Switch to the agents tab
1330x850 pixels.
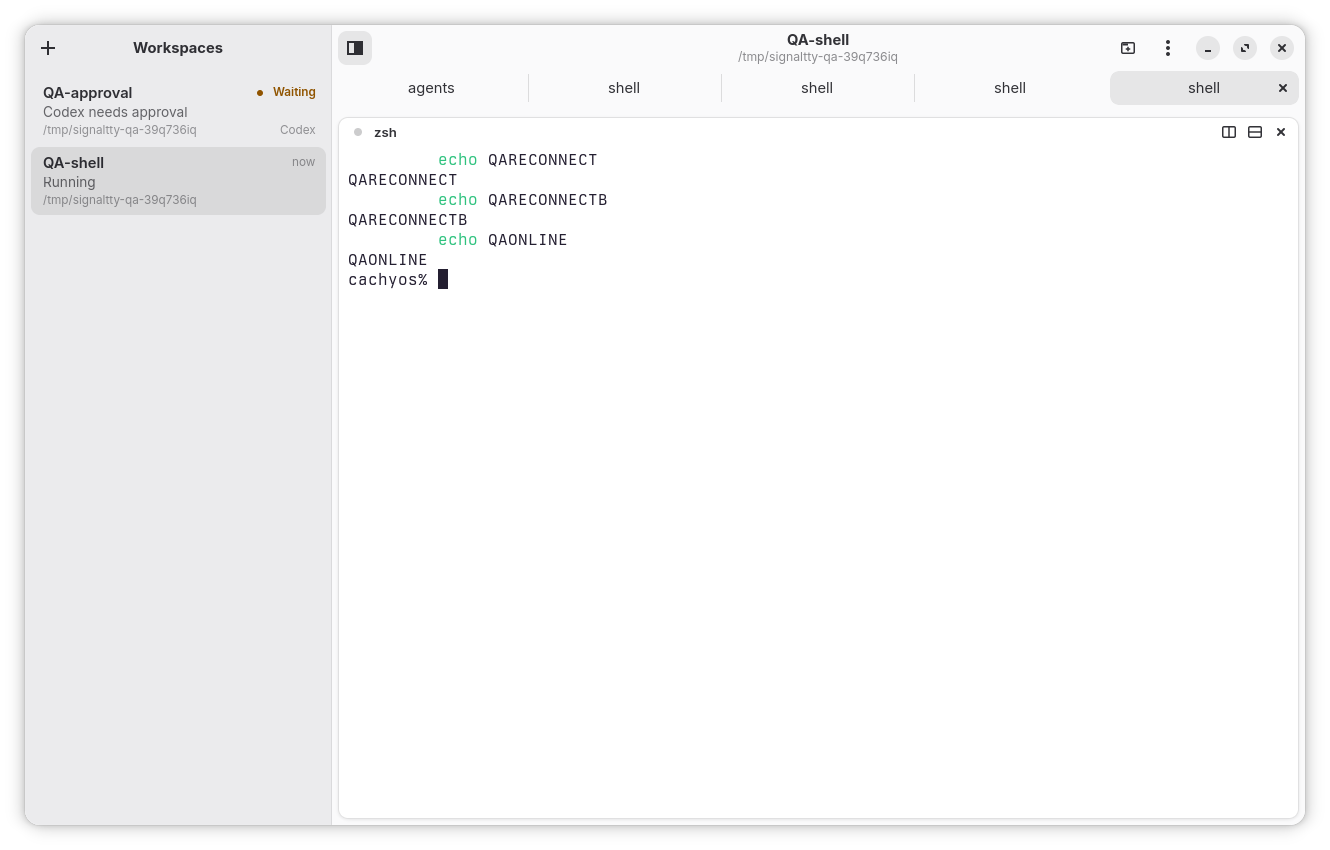pos(431,88)
